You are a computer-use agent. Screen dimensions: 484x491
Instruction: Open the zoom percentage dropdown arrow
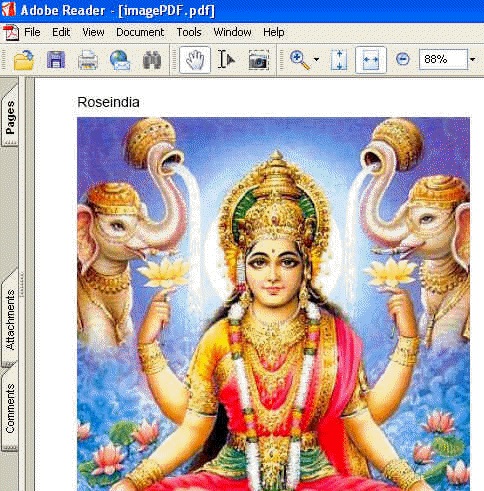[x=473, y=60]
